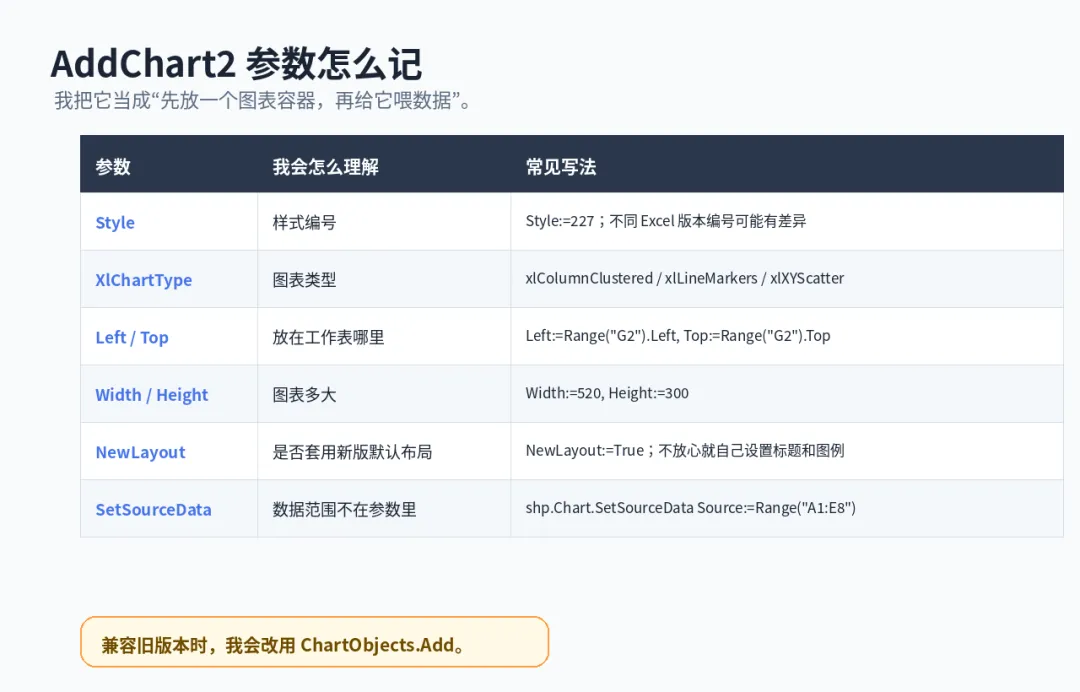Click the Width / Height parameter name

(x=152, y=395)
